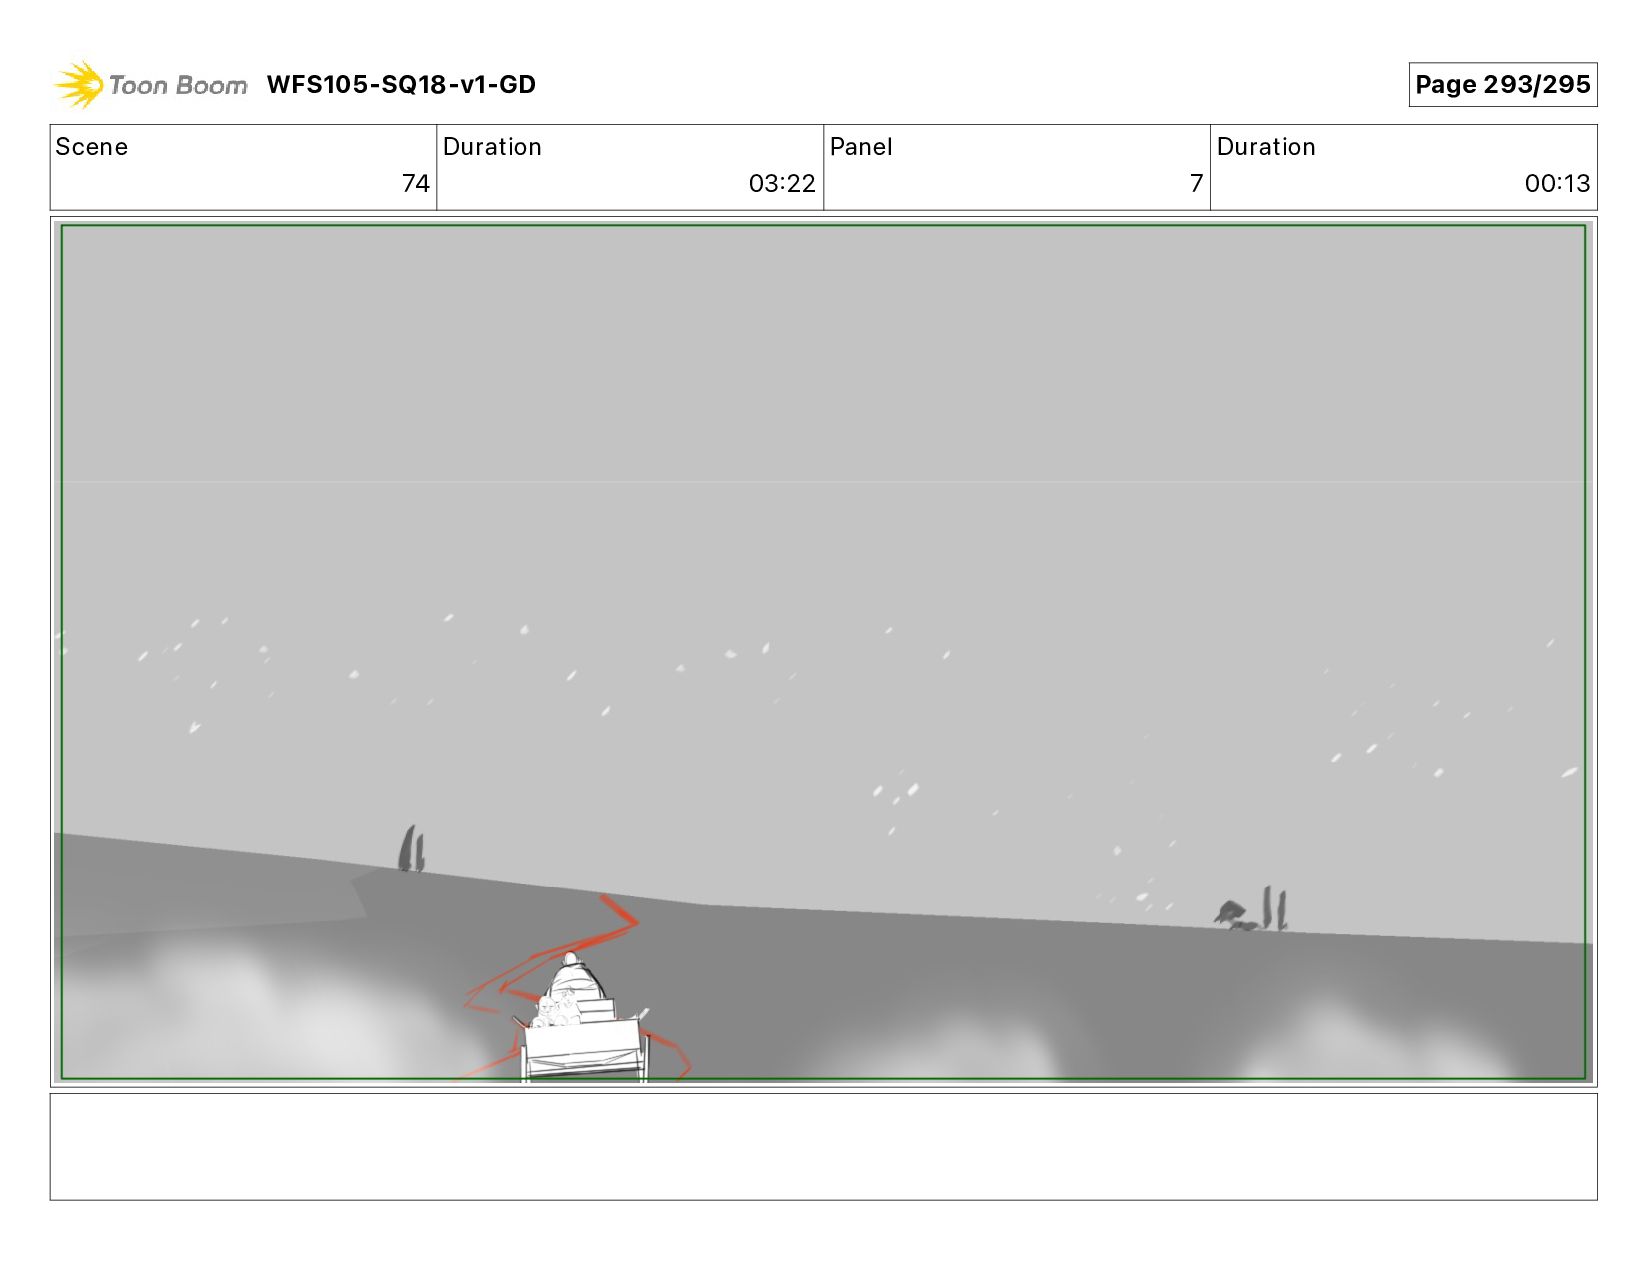Click the Panel label

click(x=861, y=147)
